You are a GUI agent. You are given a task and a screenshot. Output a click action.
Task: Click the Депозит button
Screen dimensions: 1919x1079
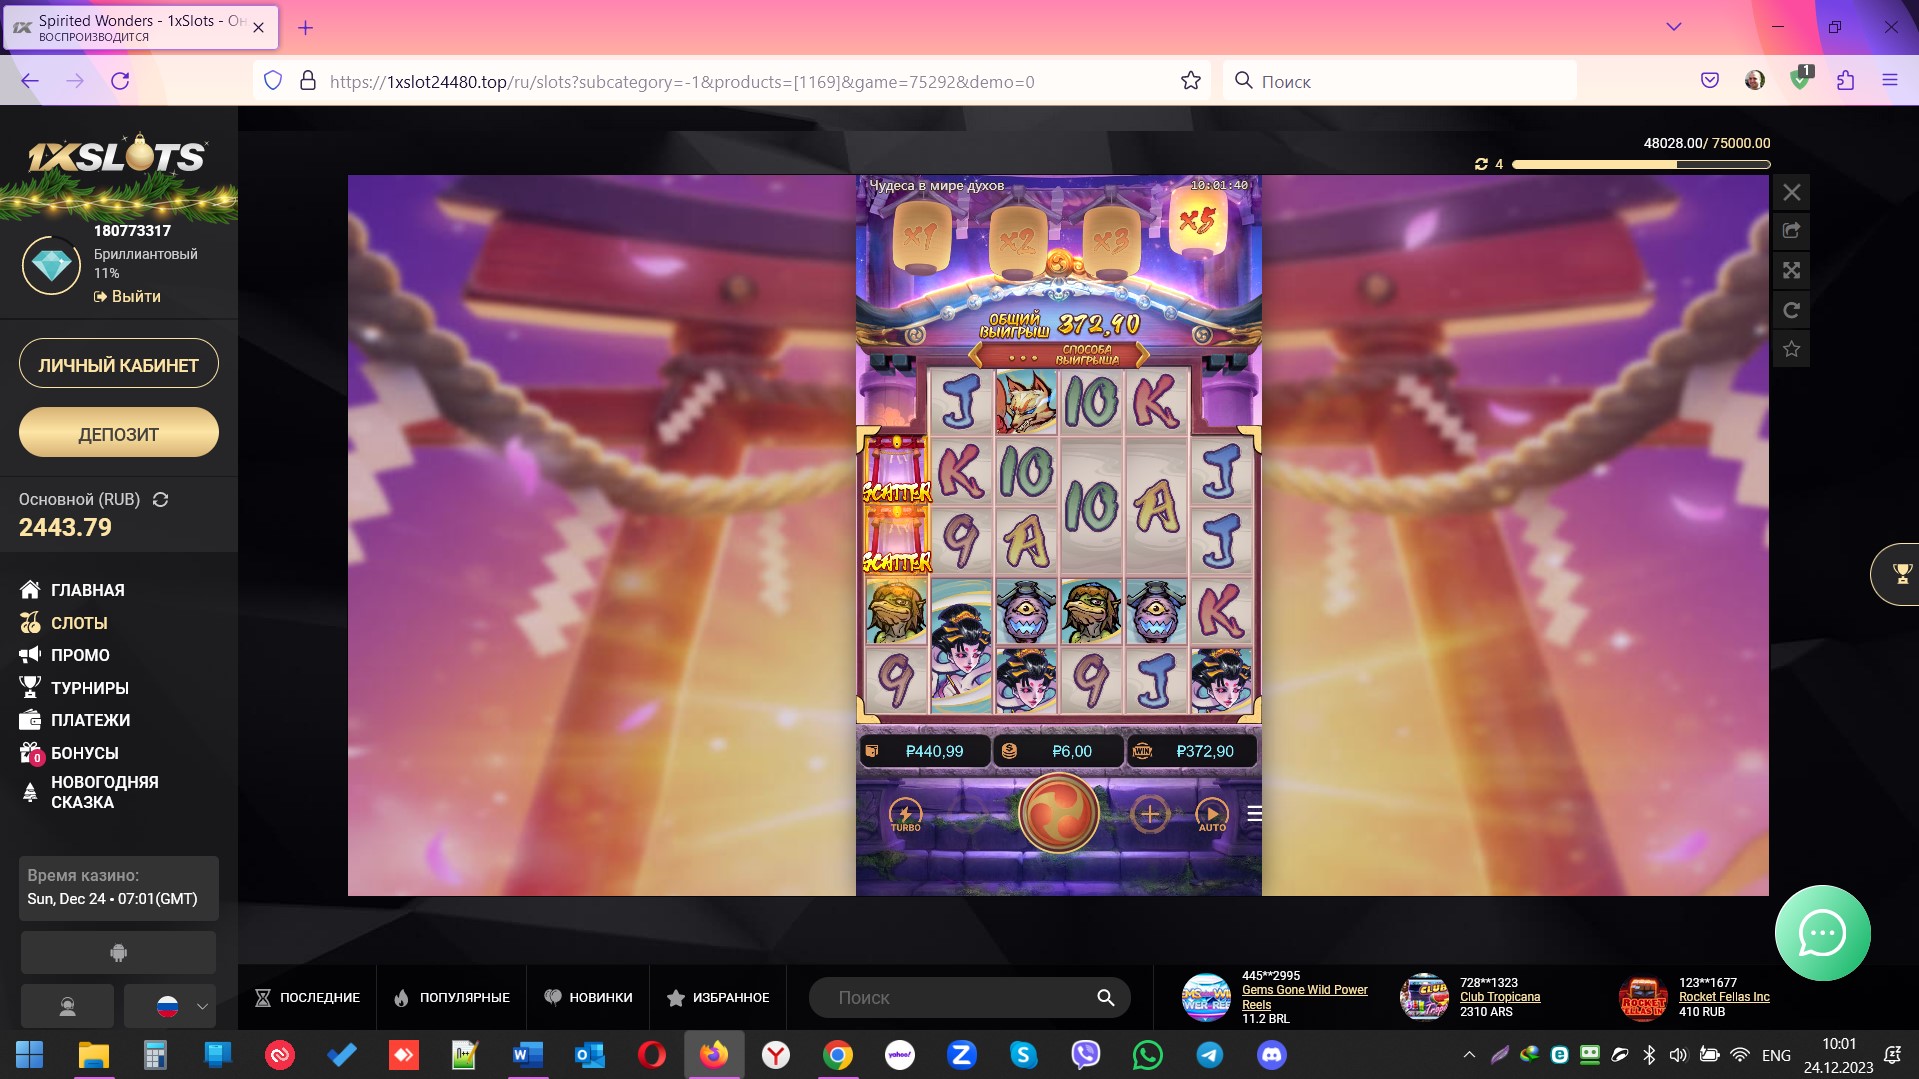tap(119, 434)
